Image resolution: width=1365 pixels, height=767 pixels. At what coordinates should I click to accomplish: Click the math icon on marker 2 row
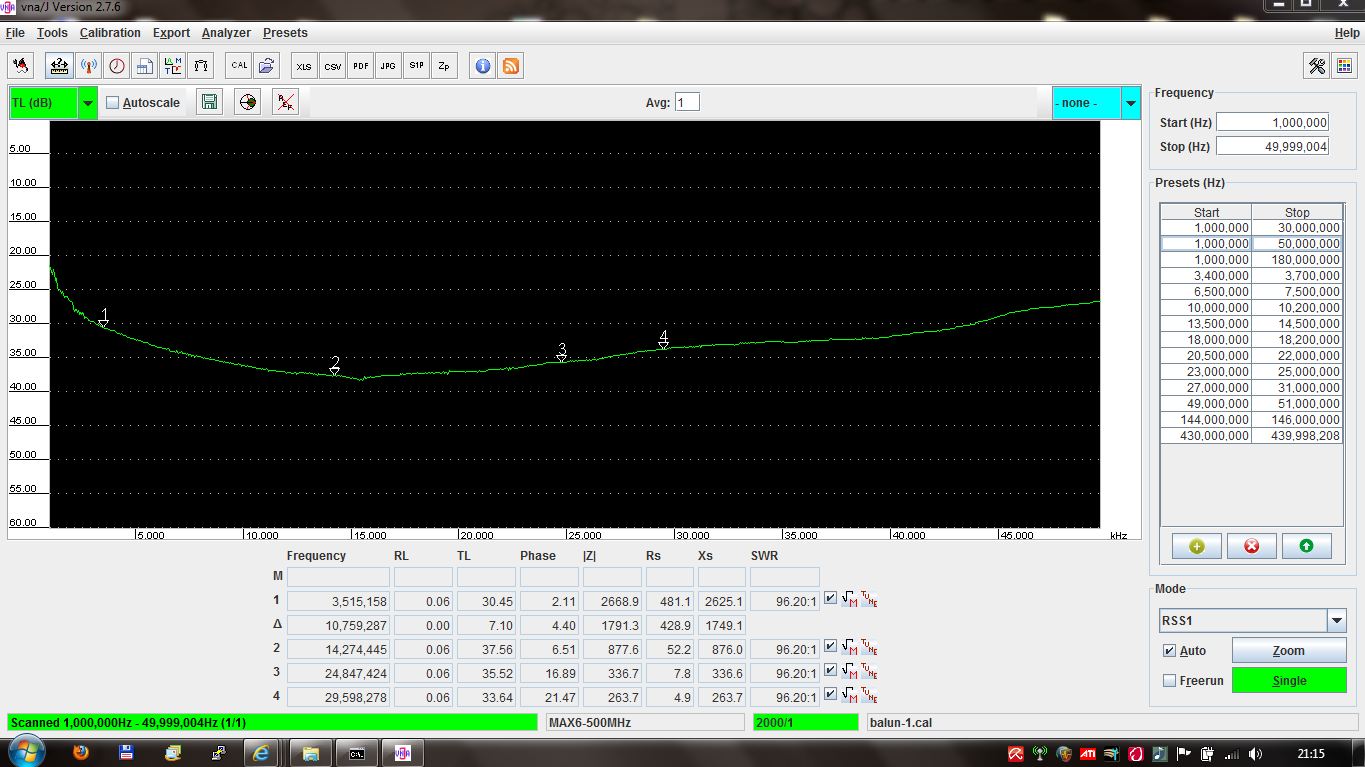(x=849, y=648)
